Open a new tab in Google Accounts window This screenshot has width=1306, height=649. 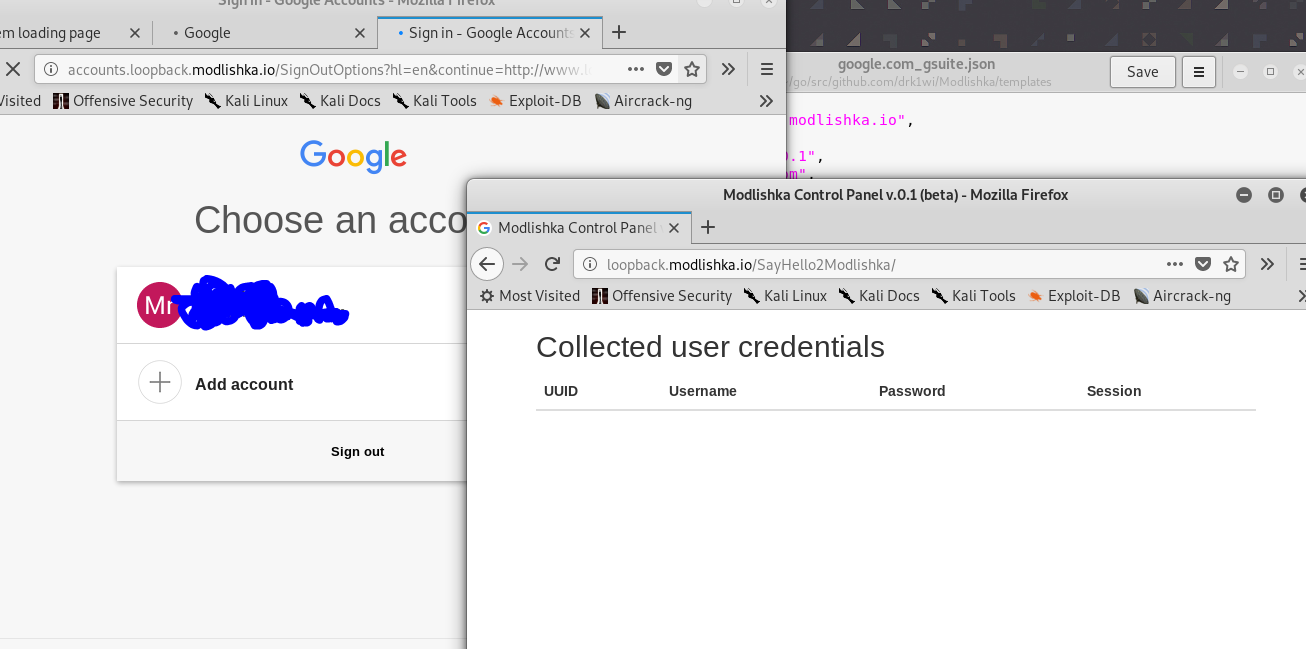(619, 32)
